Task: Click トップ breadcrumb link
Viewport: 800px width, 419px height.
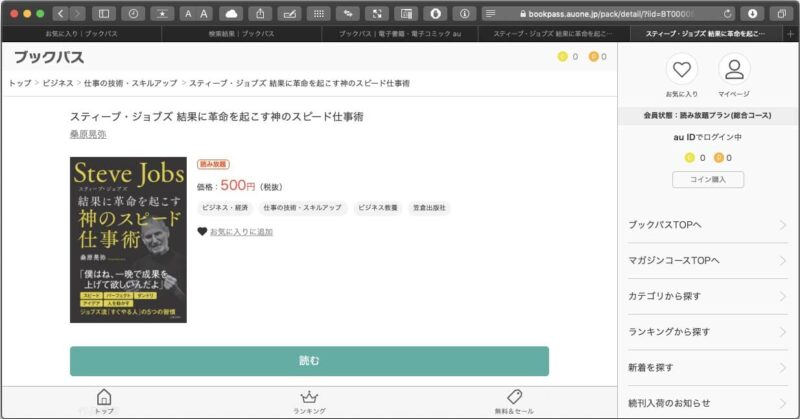Action: (x=20, y=83)
